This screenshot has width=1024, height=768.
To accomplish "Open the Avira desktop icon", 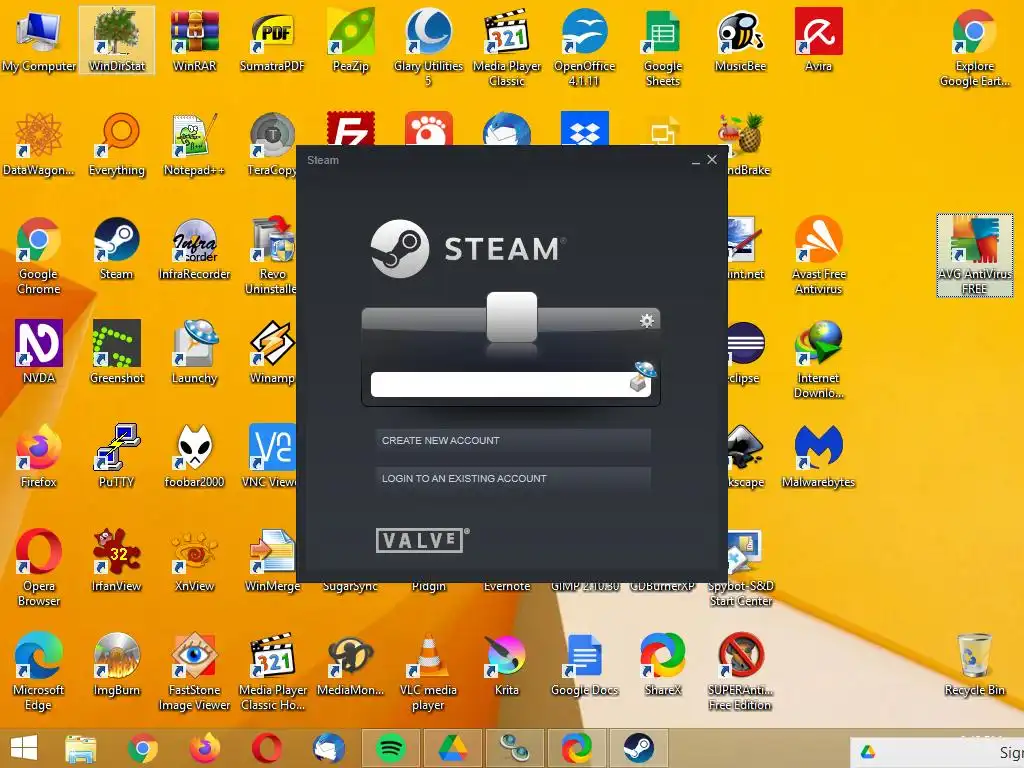I will tap(818, 40).
